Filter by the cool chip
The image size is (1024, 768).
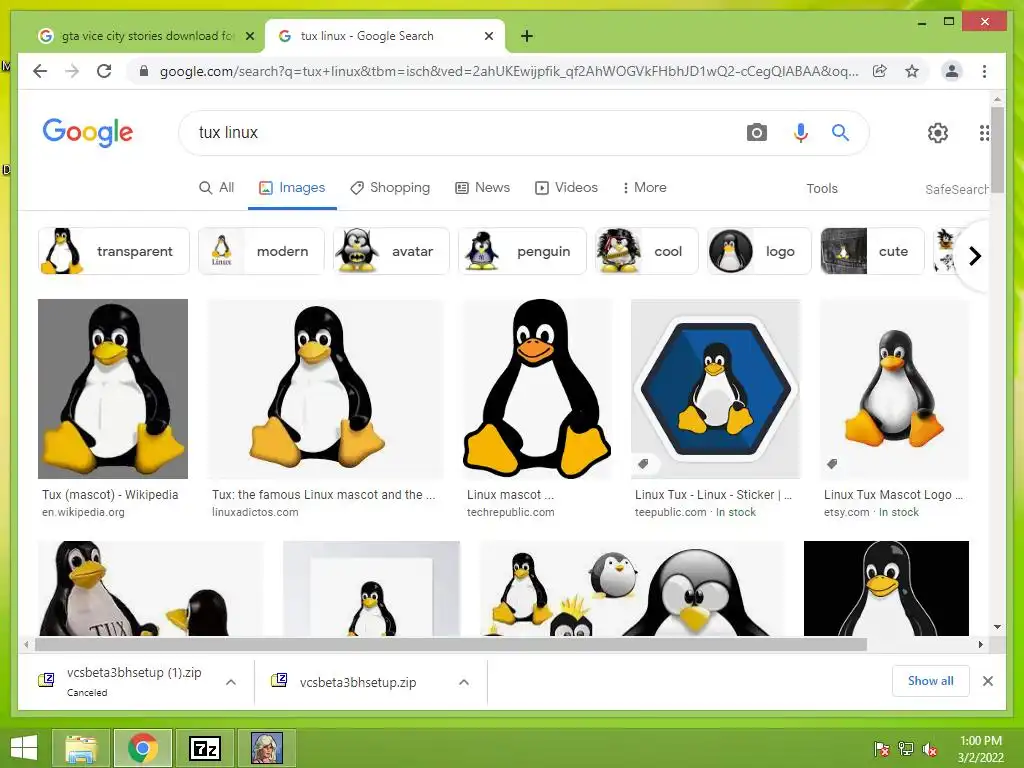pyautogui.click(x=646, y=251)
